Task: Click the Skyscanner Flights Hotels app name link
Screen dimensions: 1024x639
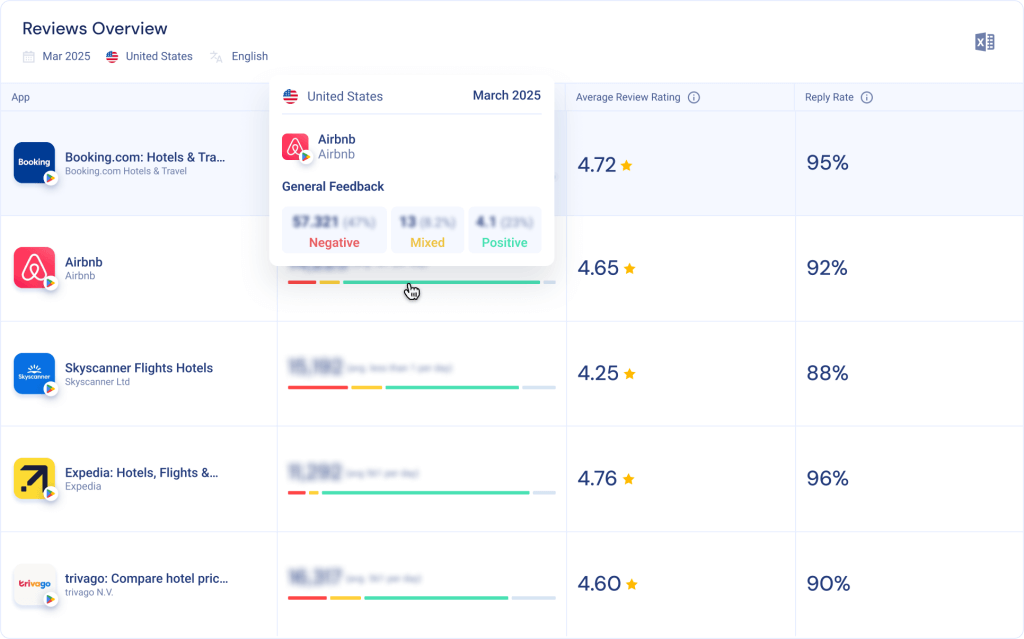Action: tap(136, 368)
